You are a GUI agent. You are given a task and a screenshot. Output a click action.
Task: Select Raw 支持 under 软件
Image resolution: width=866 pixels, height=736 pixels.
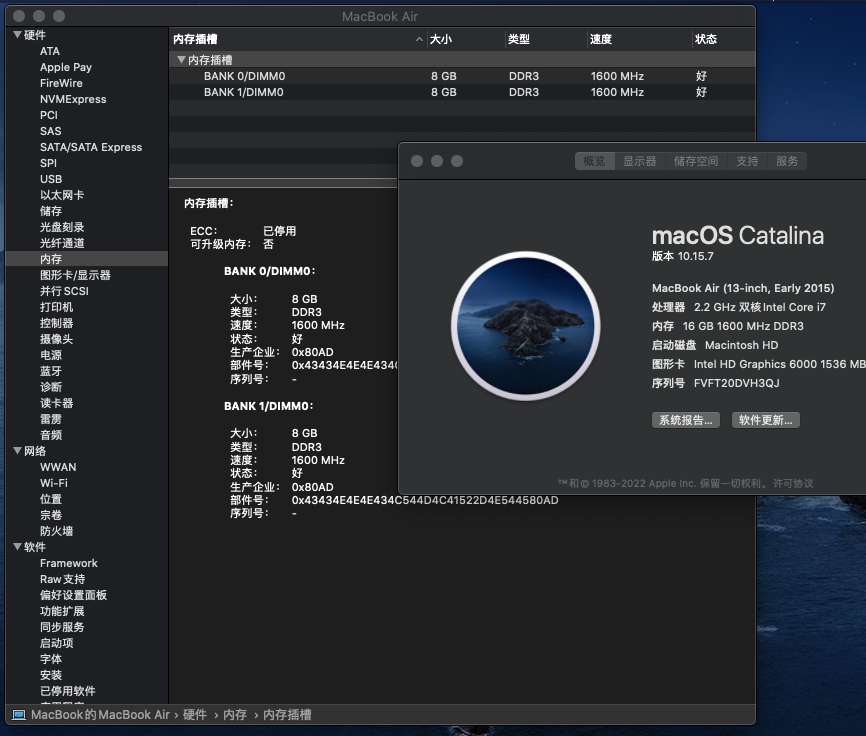pos(62,579)
